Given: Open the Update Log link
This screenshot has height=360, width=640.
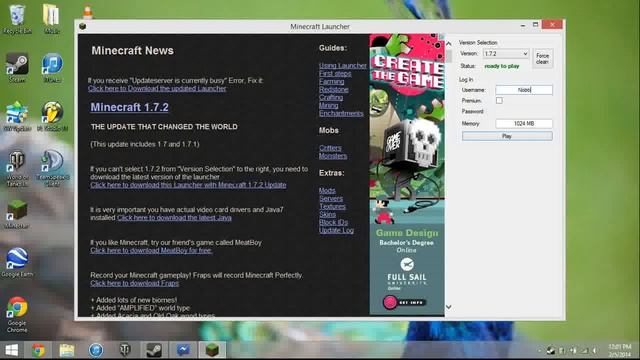Looking at the screenshot, I should coord(336,230).
